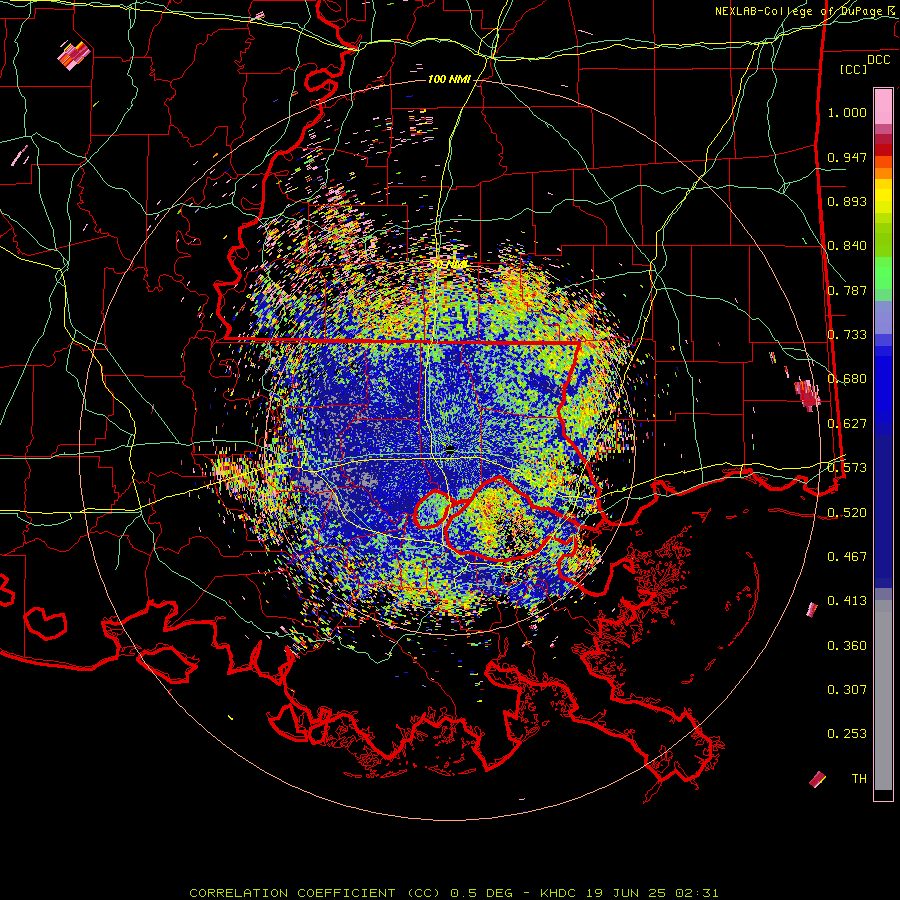Click the 100 NMI range ring label
The image size is (900, 900).
[449, 79]
